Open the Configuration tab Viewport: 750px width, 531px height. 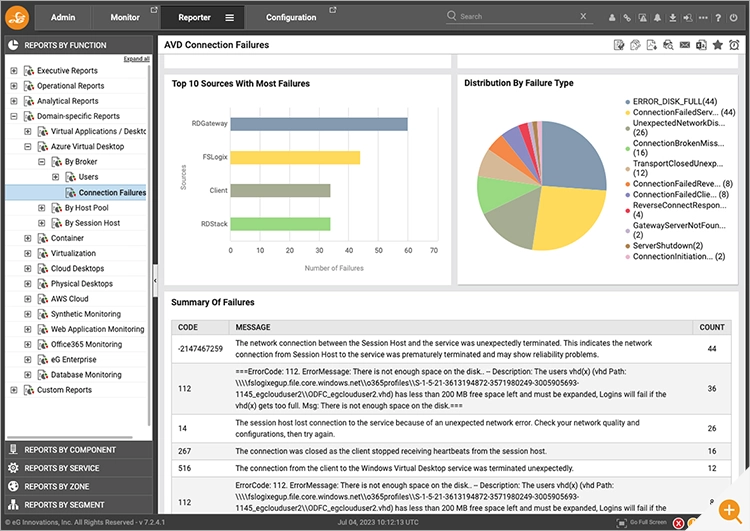pos(291,17)
